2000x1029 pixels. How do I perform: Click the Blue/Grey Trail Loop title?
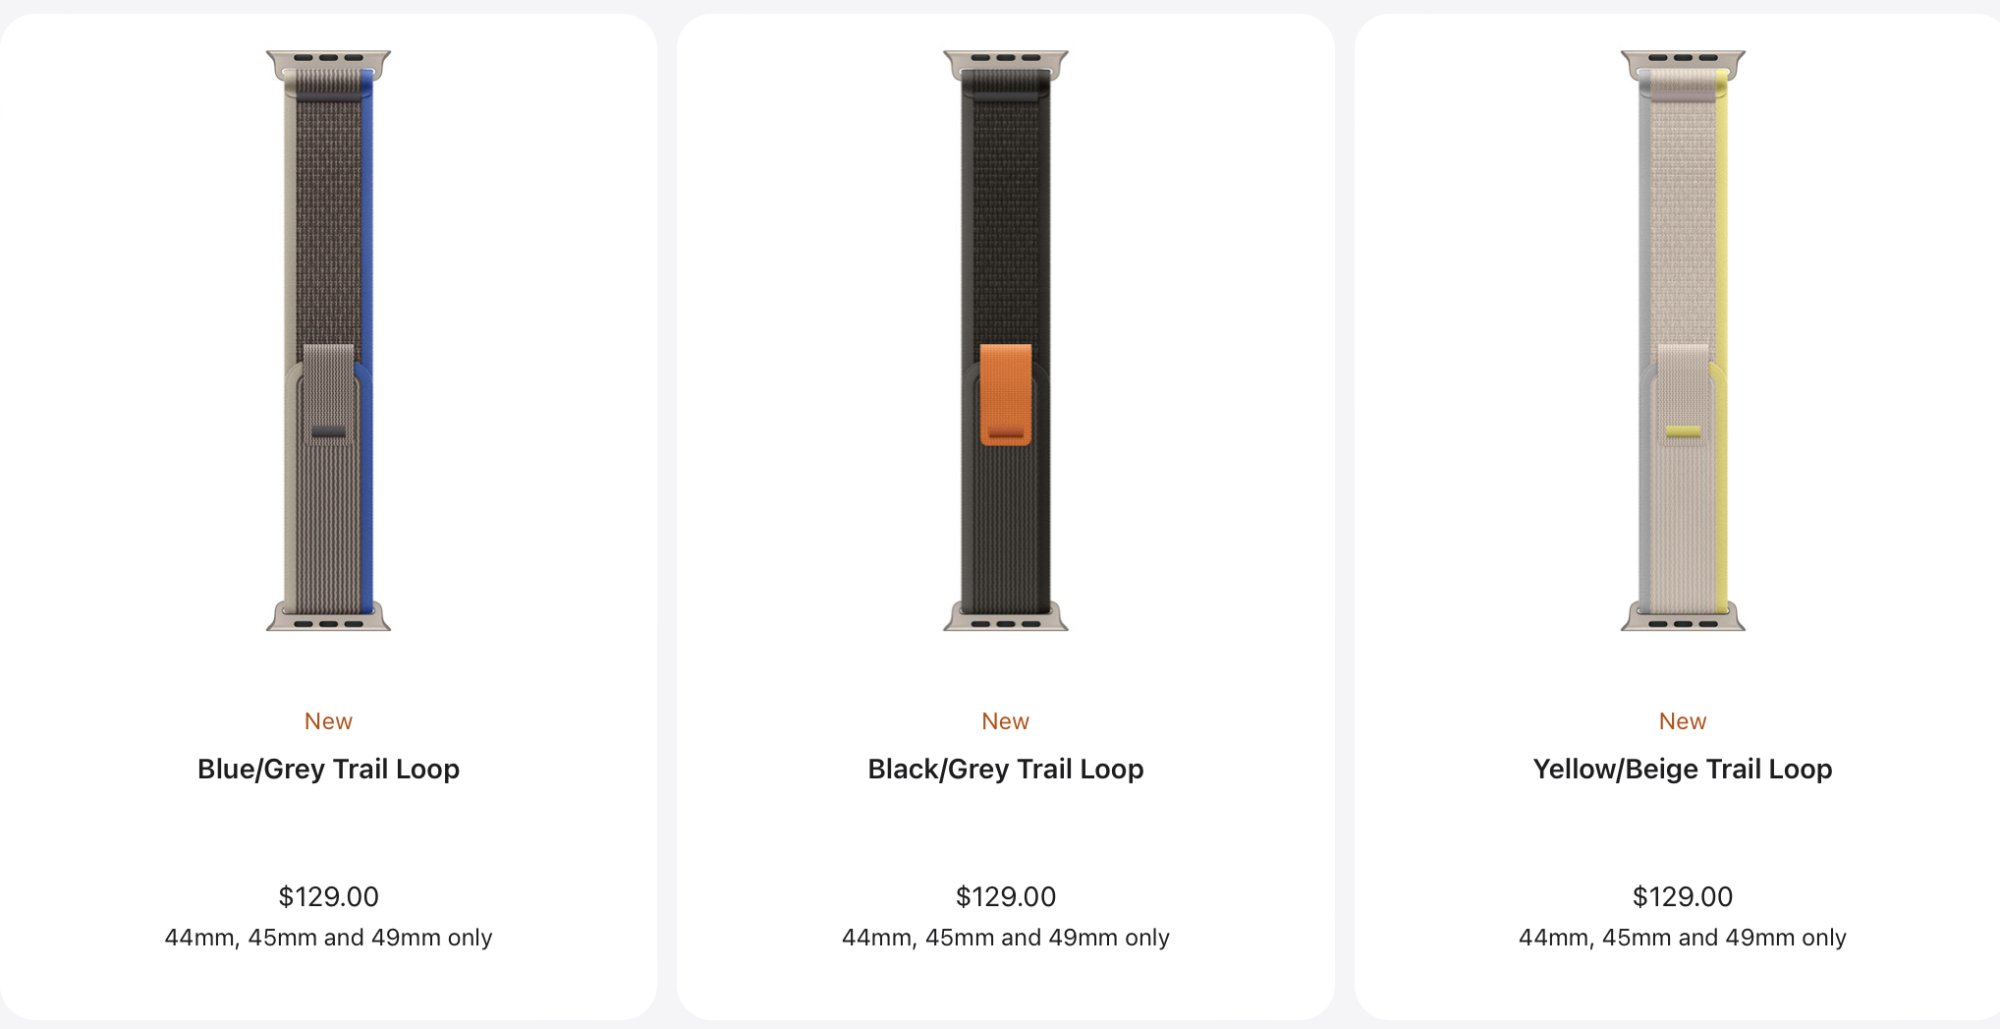[328, 769]
